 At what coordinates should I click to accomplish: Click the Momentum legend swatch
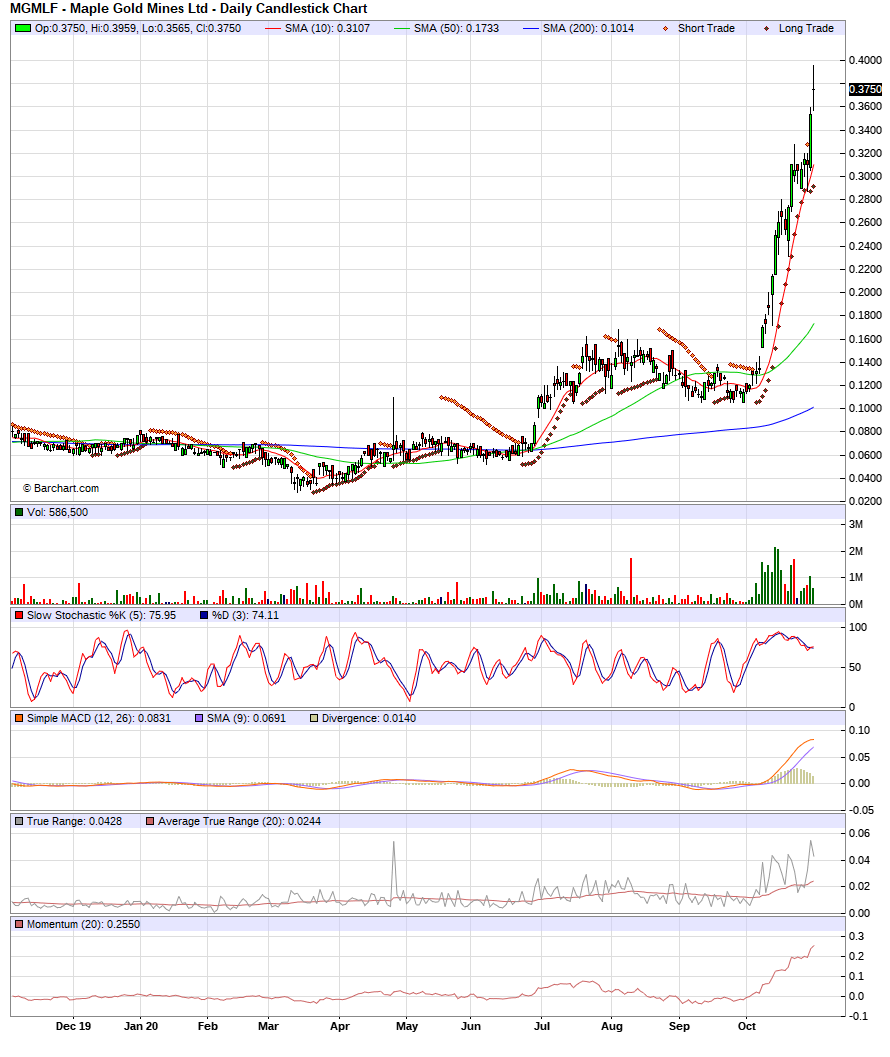tap(19, 925)
